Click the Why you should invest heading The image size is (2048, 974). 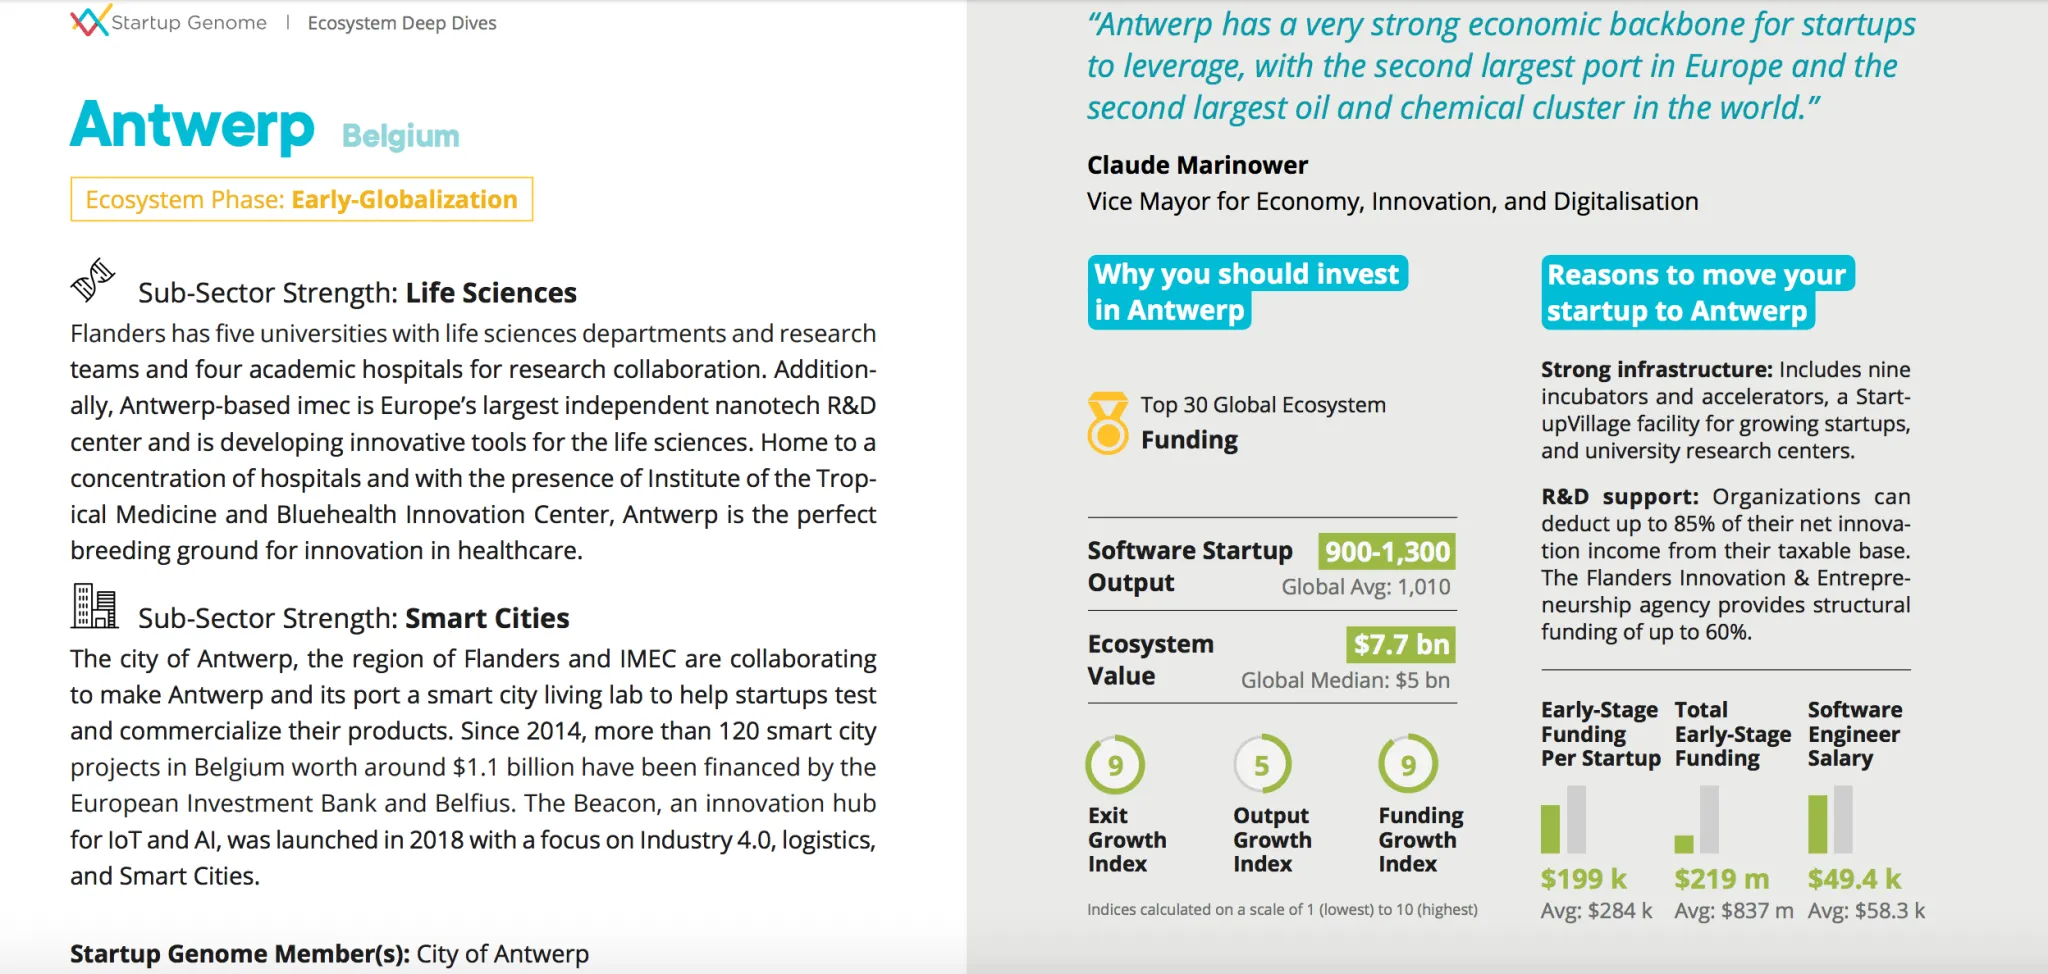(x=1246, y=291)
